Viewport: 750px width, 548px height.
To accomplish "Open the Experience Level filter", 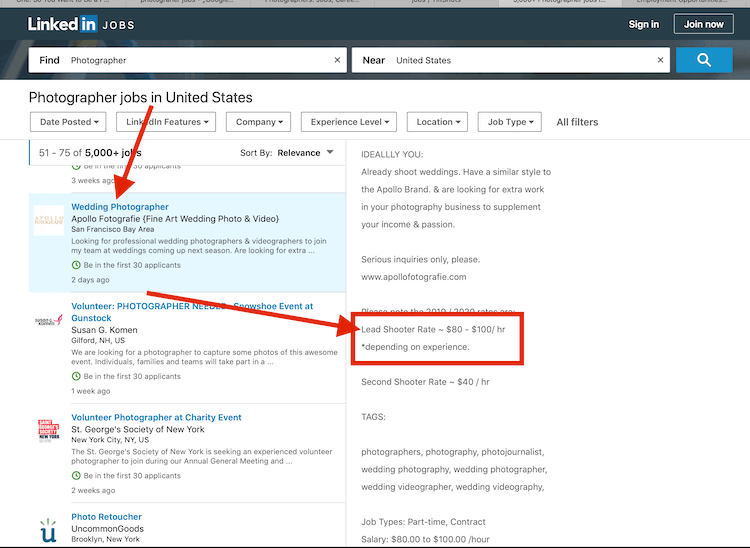I will [x=348, y=122].
